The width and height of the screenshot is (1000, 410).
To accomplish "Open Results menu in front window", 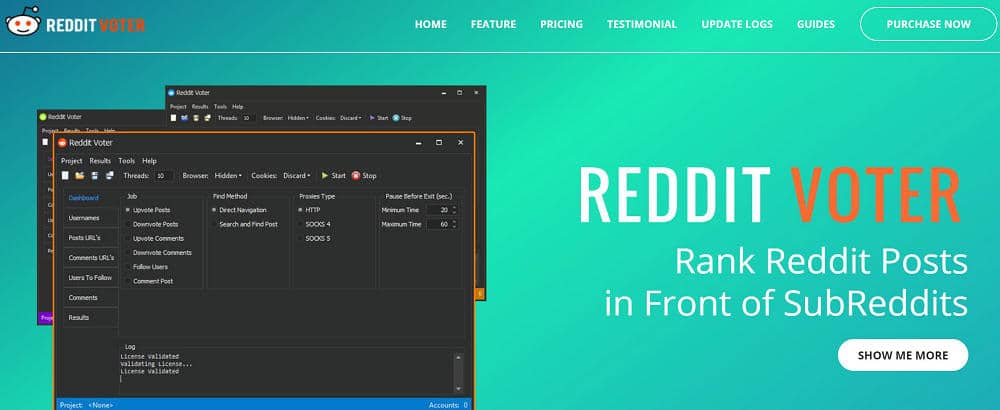I will (x=100, y=161).
